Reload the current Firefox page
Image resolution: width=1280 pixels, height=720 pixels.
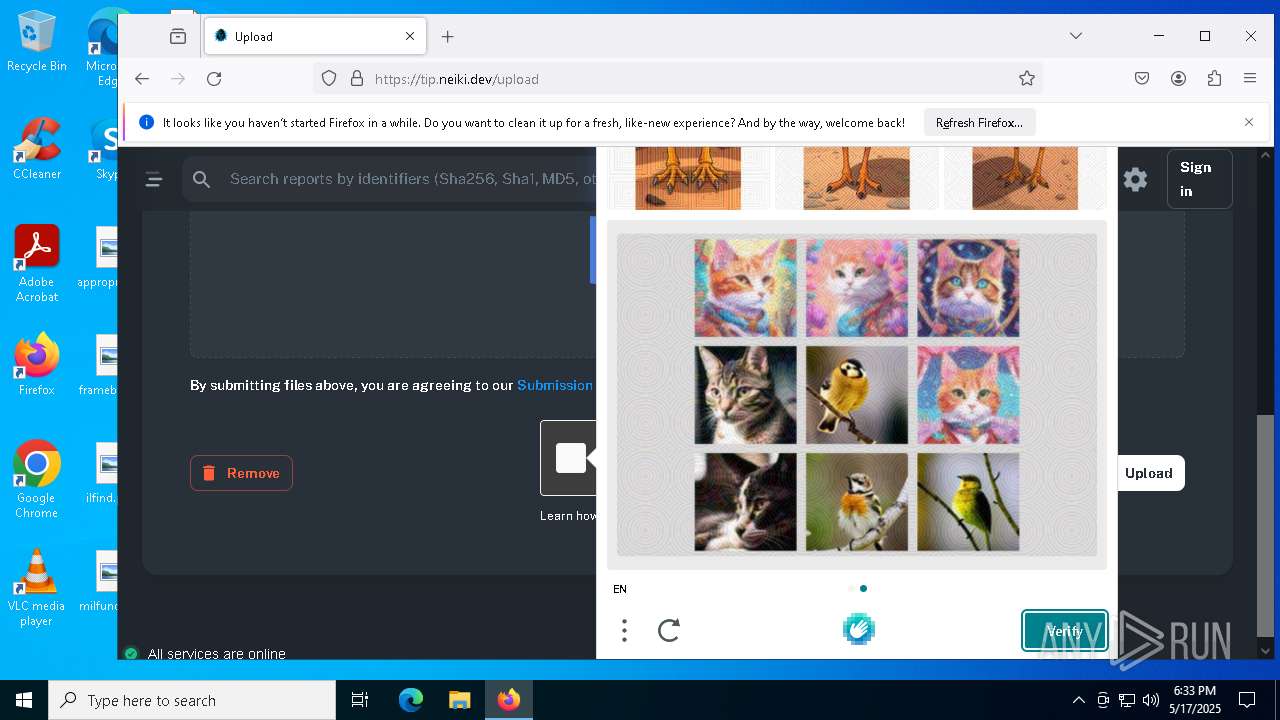pyautogui.click(x=214, y=79)
